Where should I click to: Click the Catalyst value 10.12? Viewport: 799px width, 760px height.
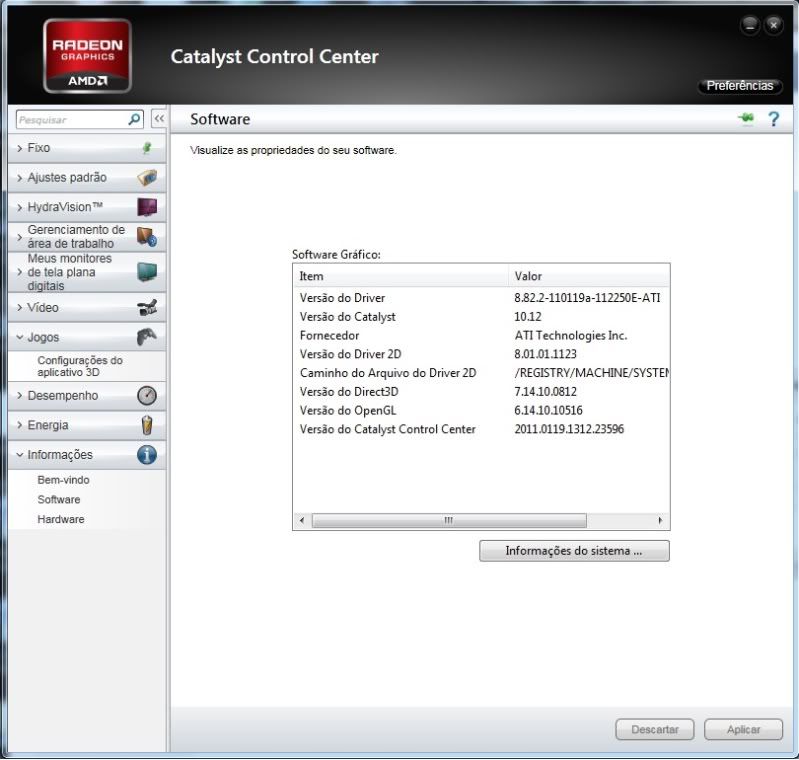point(528,317)
